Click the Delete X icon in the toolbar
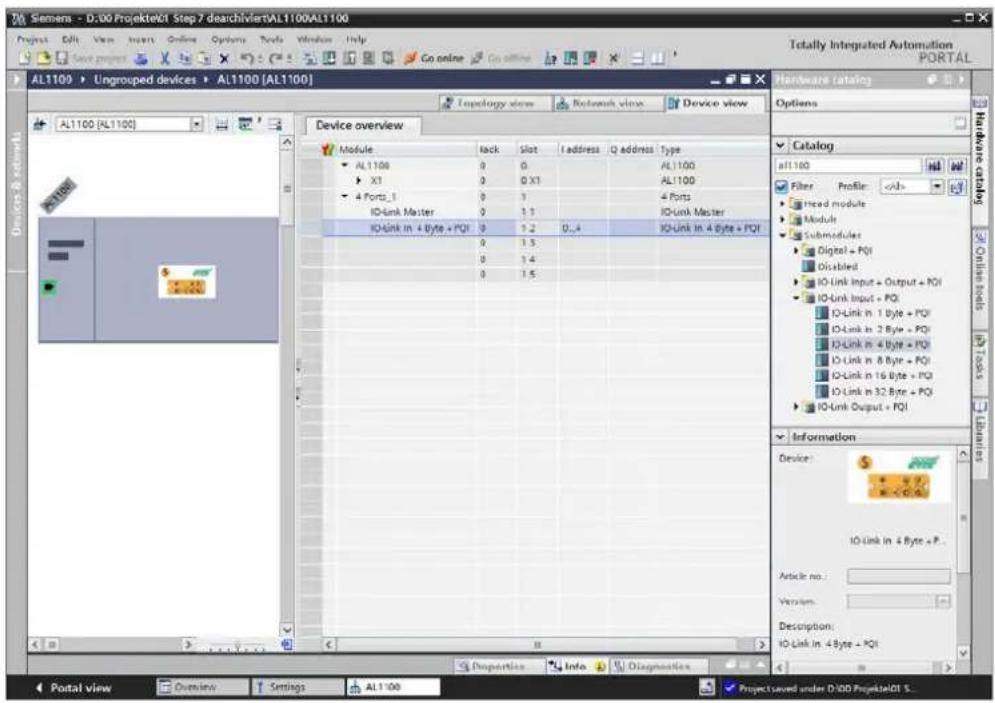This screenshot has height=703, width=995. point(223,58)
